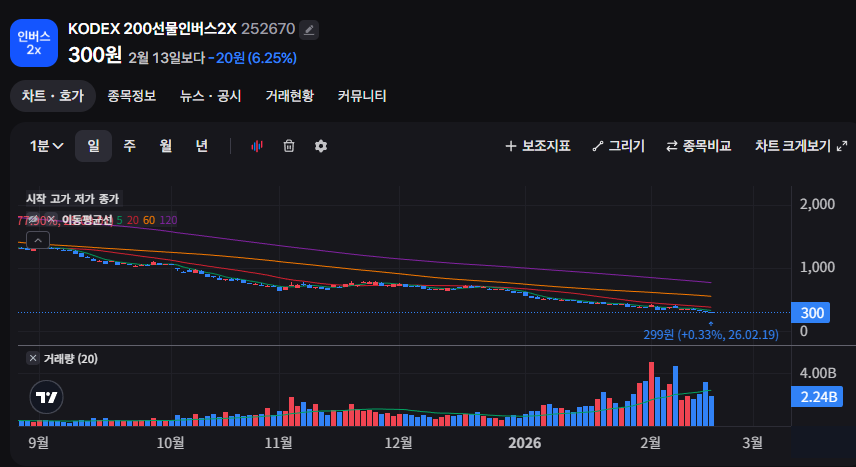The width and height of the screenshot is (856, 467).
Task: Expand chart with 차트 크게보기
Action: [x=801, y=146]
